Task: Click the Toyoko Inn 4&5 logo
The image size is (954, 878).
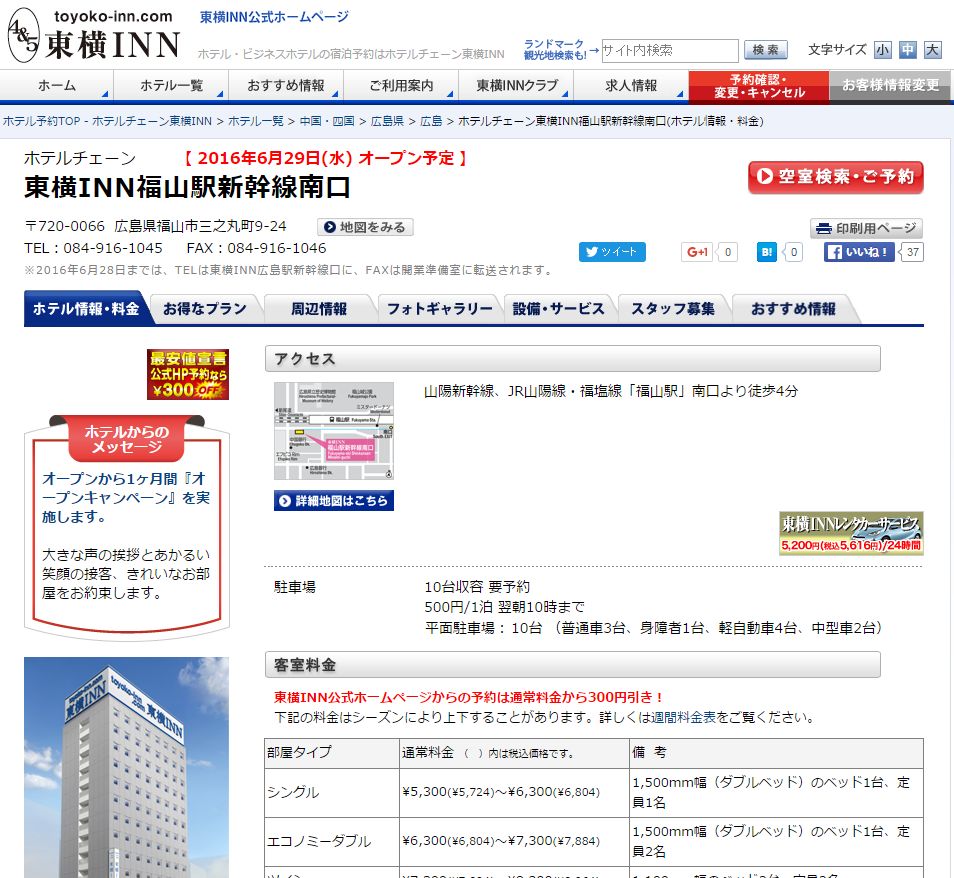Action: pyautogui.click(x=94, y=36)
